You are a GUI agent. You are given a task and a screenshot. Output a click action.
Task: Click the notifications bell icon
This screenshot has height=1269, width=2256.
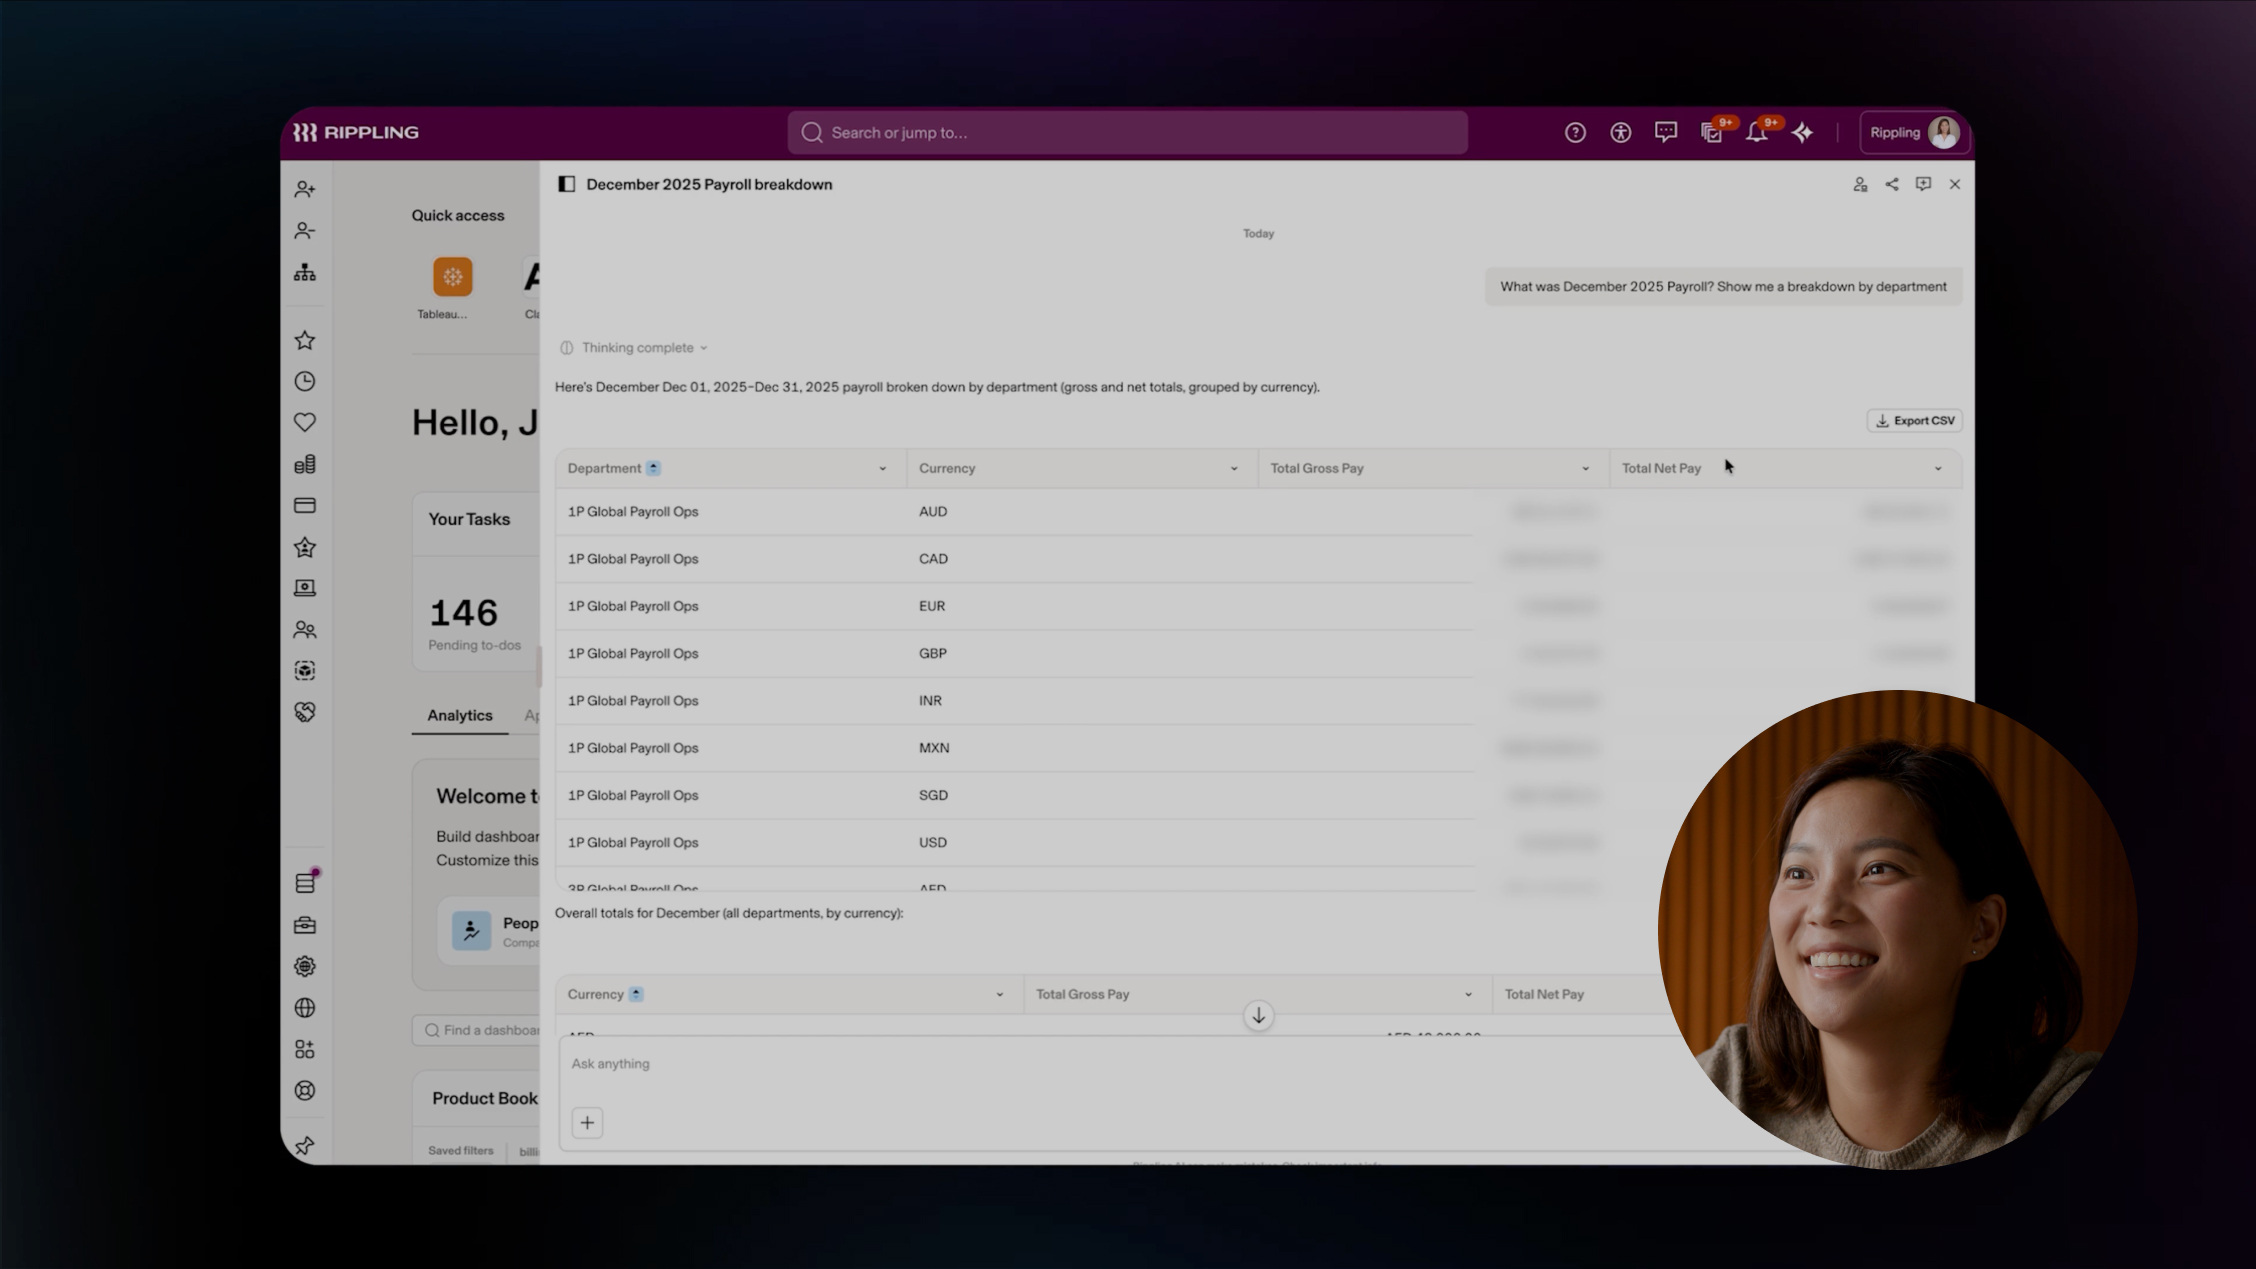[1756, 133]
